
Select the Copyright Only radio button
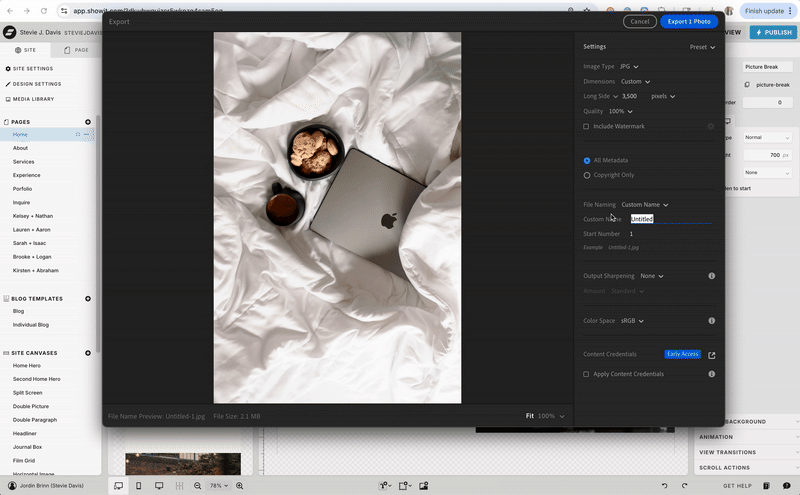[587, 175]
